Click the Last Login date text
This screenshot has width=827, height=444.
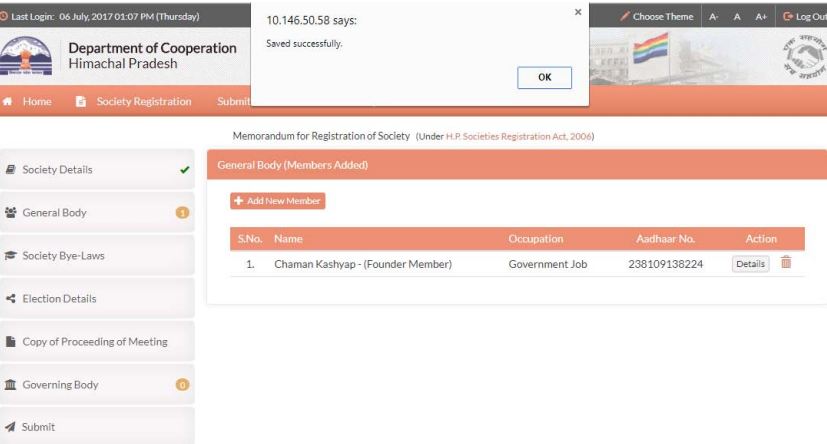(129, 17)
